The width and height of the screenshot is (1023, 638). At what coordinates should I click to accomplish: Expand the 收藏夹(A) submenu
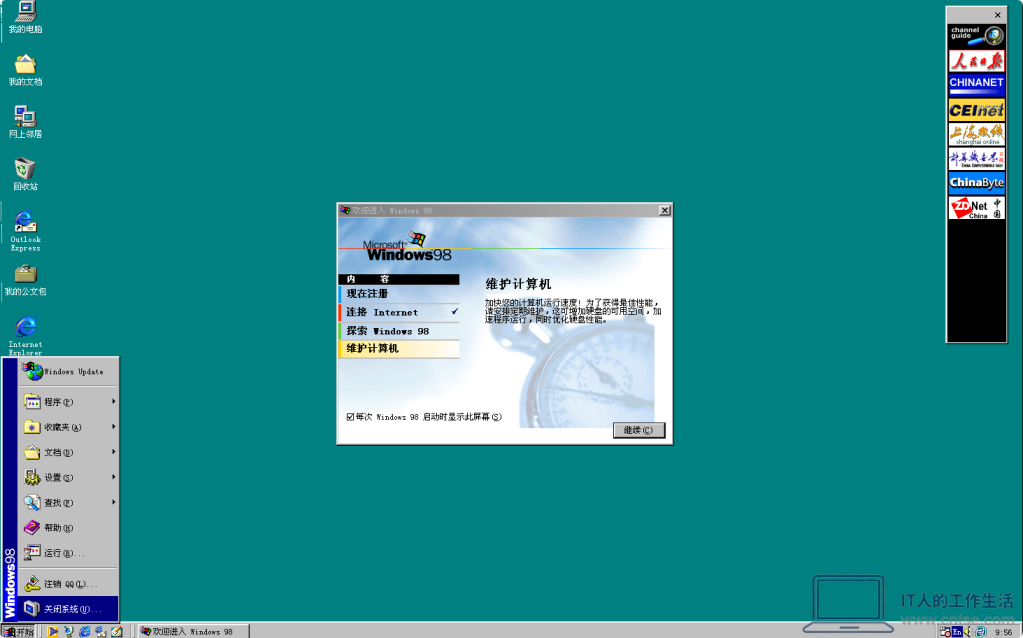click(69, 427)
